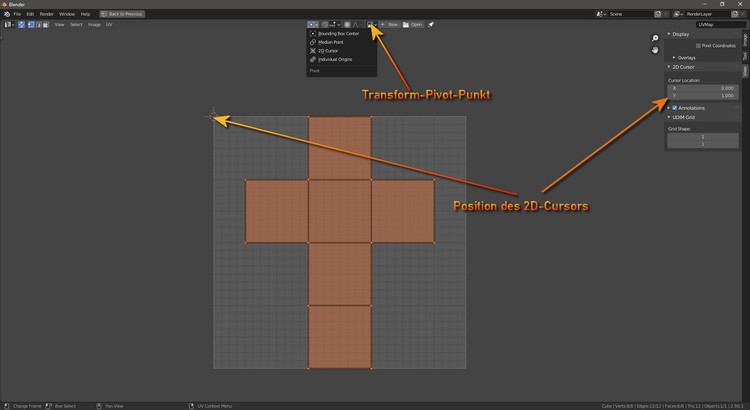
Task: Choose 2D Cursor as pivot point
Action: point(328,50)
